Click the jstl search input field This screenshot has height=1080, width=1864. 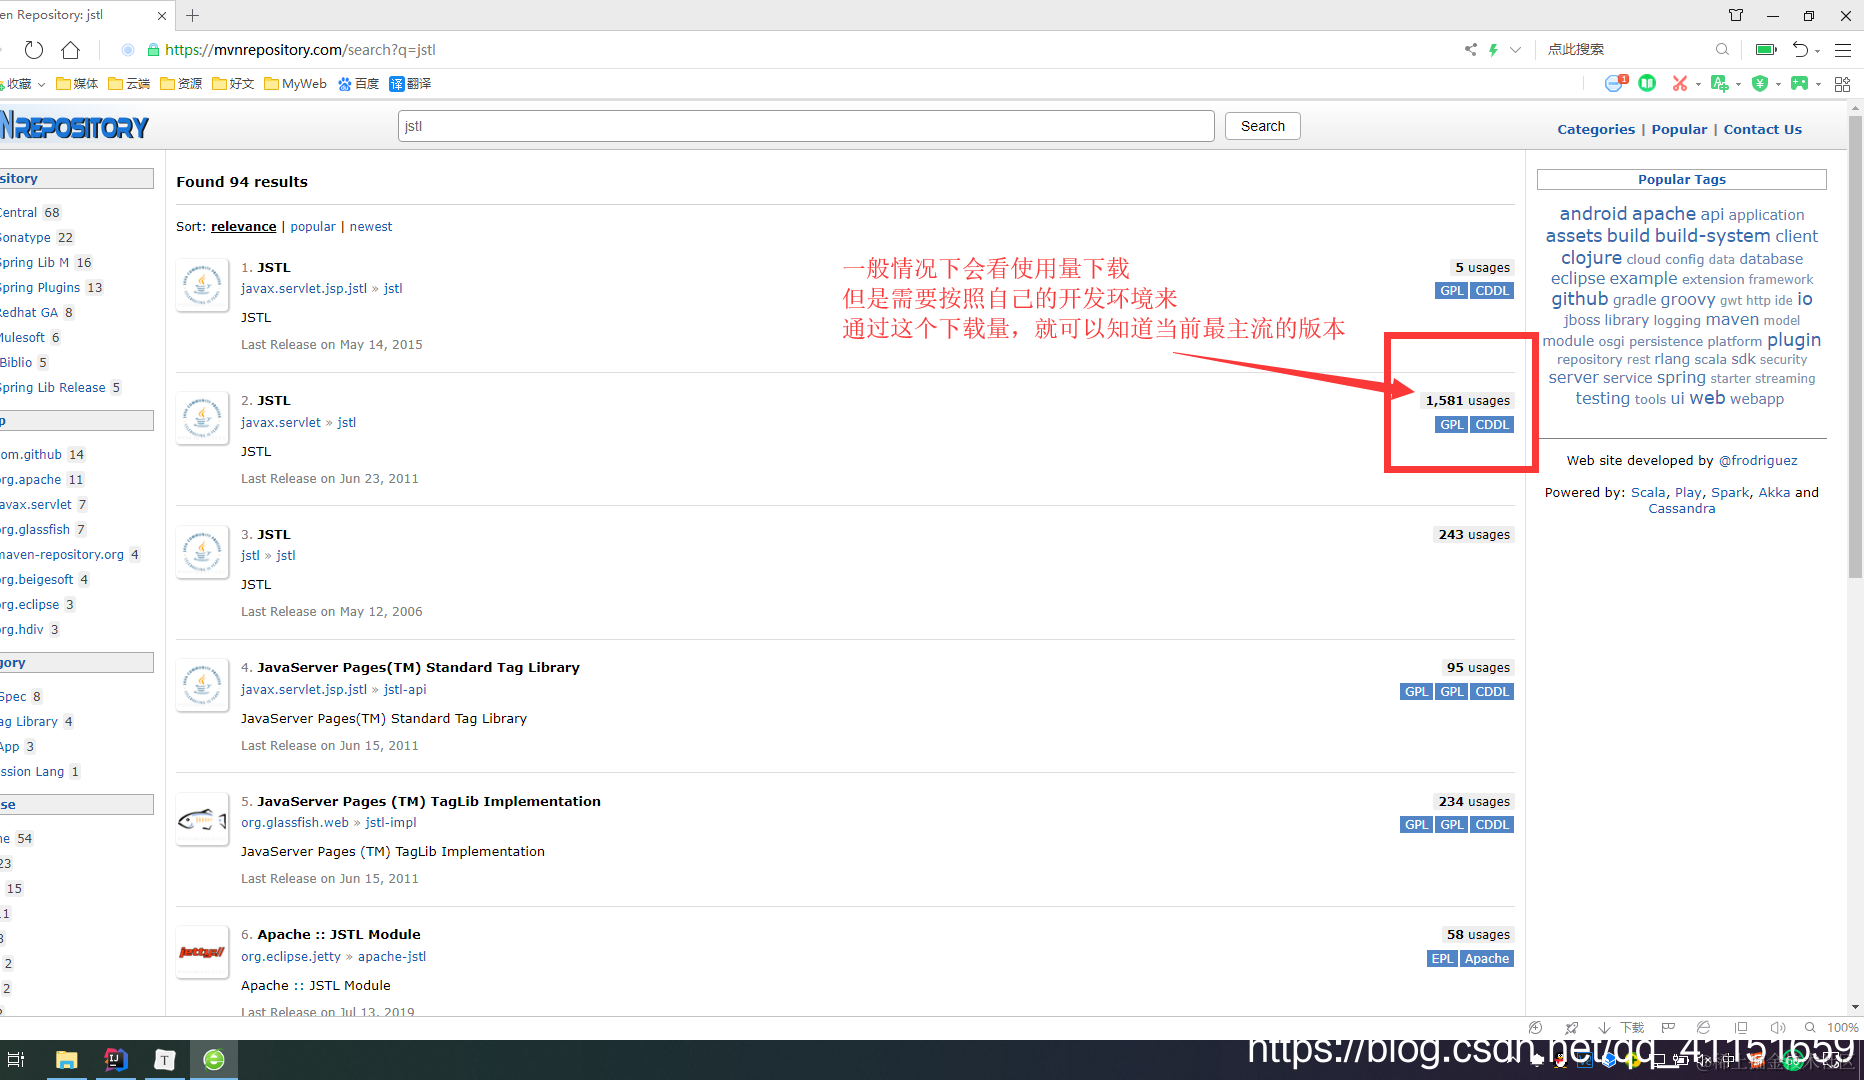(806, 126)
